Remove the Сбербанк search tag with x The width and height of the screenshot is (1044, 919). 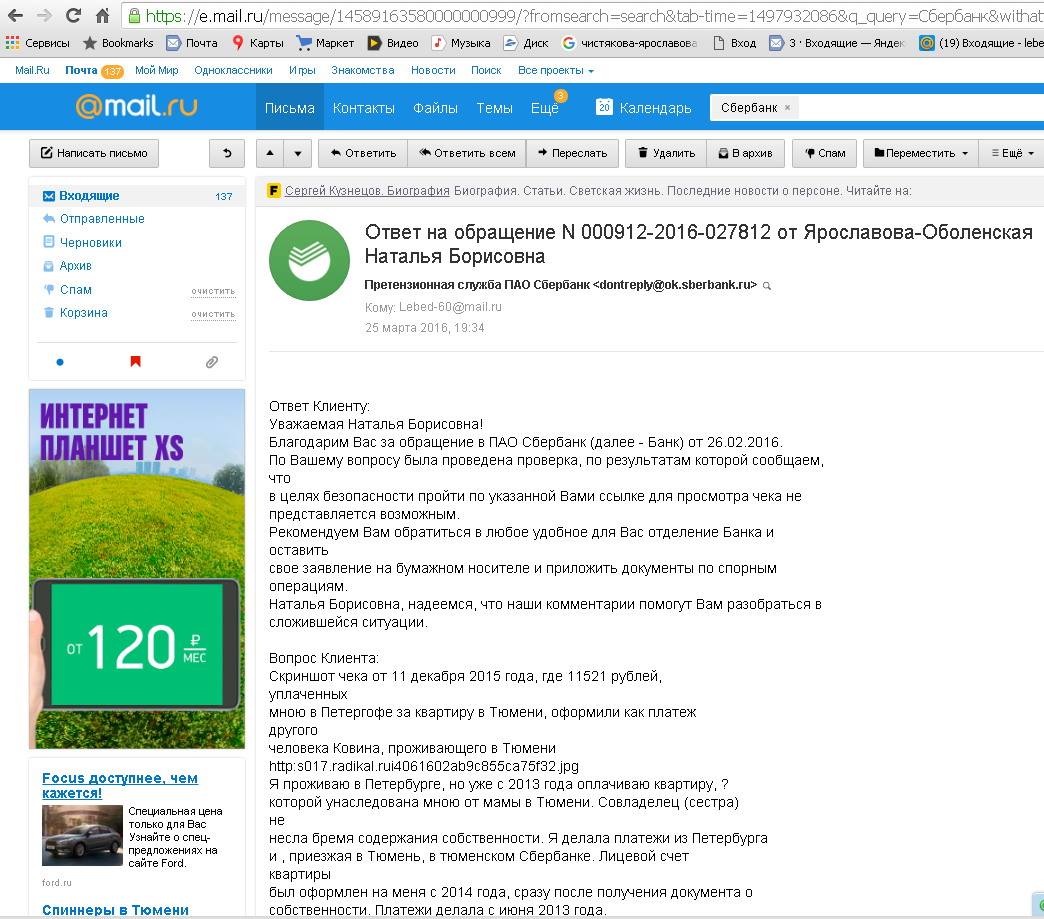tap(787, 107)
